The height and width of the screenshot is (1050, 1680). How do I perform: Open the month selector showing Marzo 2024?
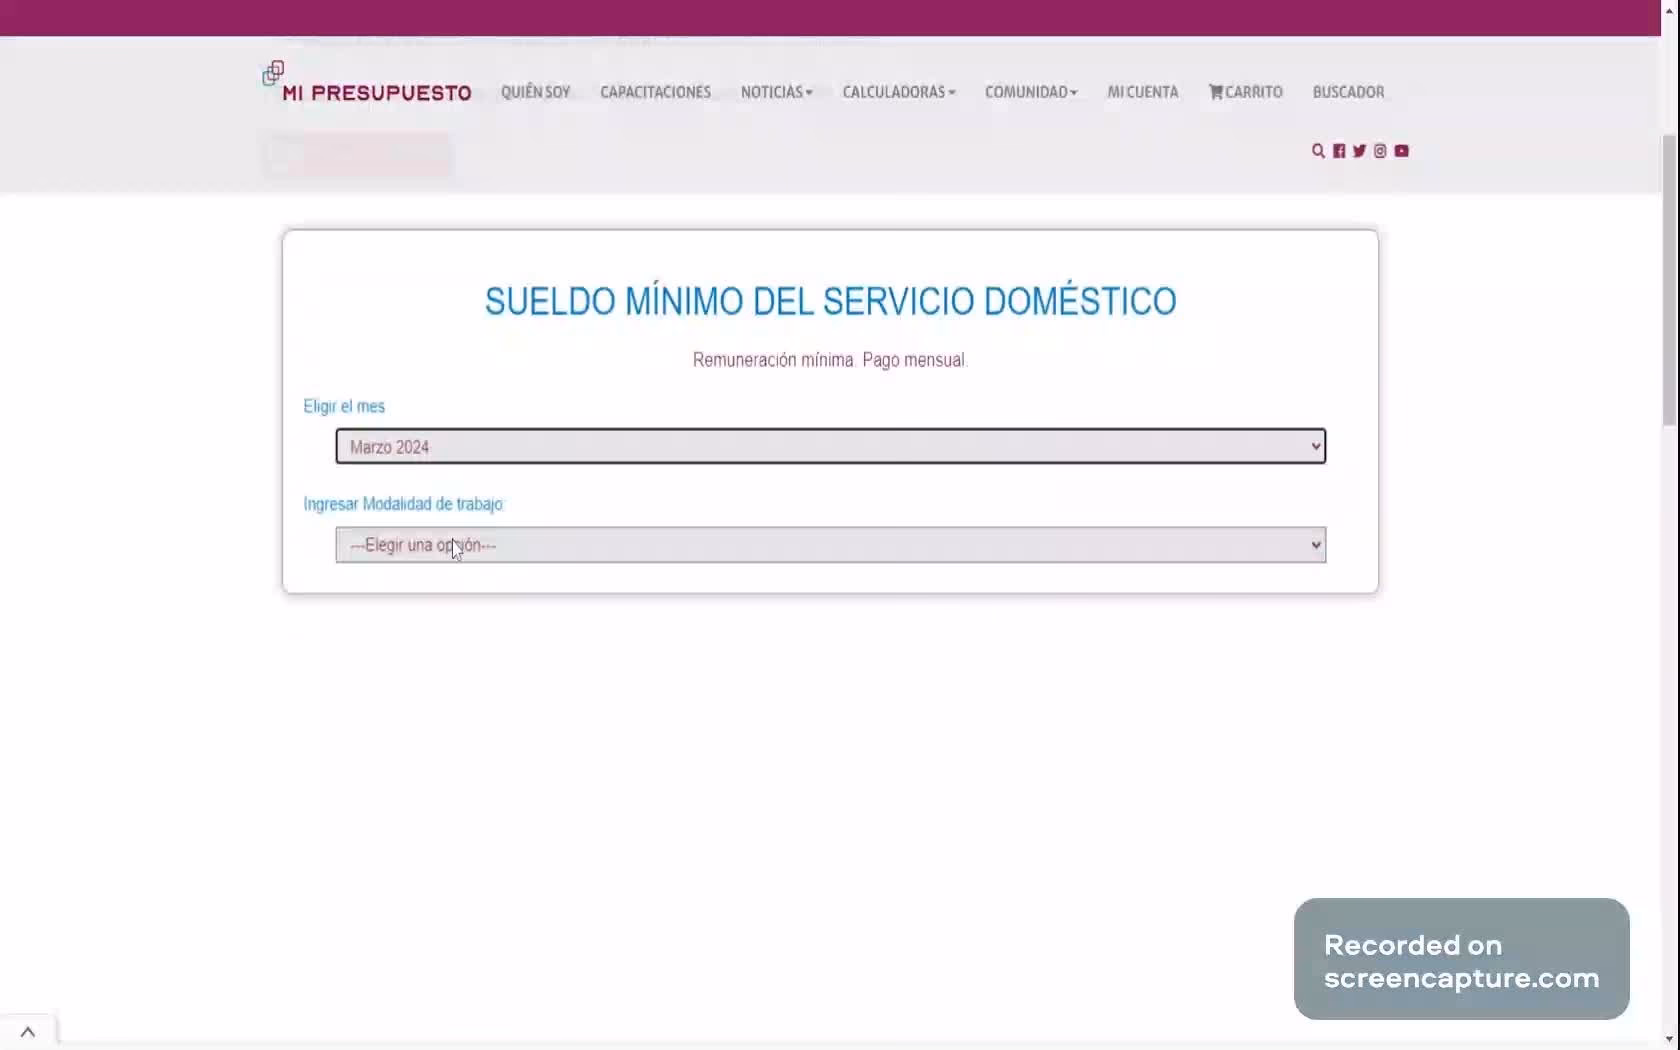[x=830, y=446]
